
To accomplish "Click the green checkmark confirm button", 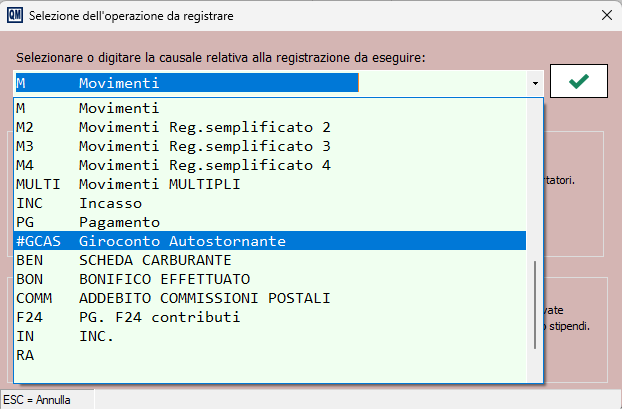I will [579, 83].
